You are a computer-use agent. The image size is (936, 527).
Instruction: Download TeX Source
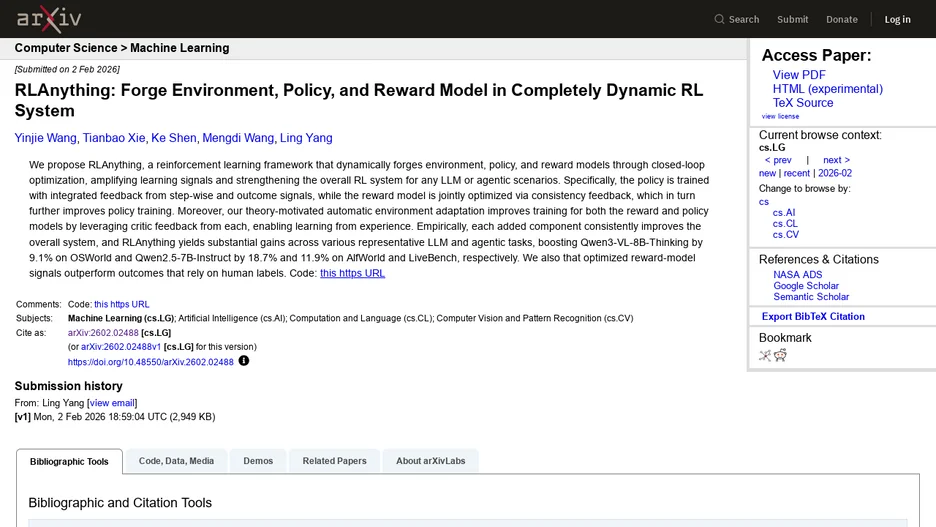click(803, 103)
